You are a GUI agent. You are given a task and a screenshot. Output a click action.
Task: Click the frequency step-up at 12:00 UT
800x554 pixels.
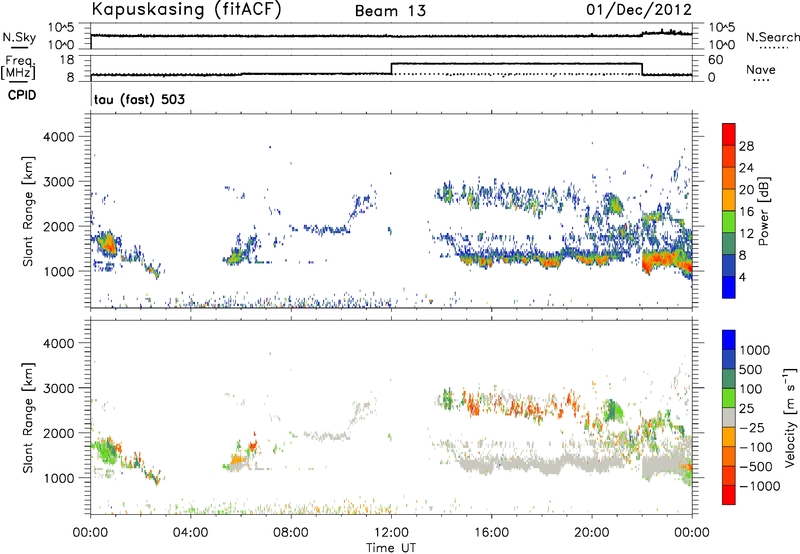point(391,68)
